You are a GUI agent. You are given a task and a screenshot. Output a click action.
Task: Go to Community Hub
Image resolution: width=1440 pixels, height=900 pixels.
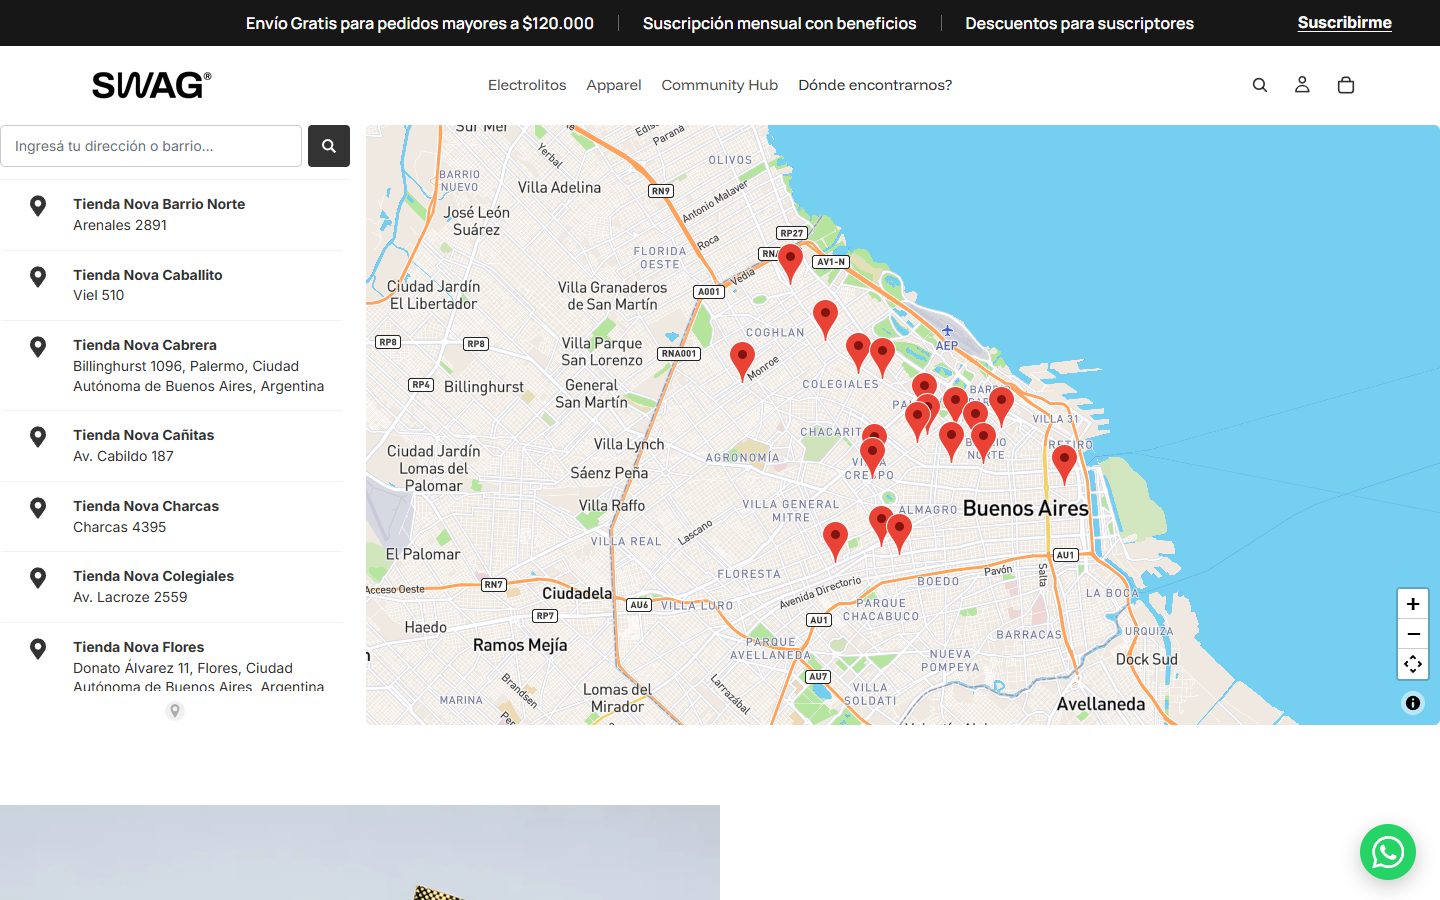coord(720,85)
